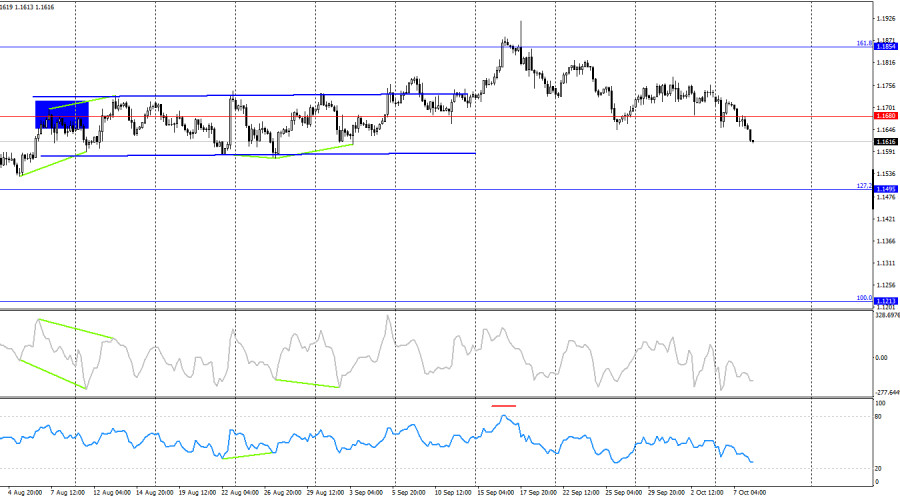Click the 1.1926 label on the price scale

[x=885, y=18]
